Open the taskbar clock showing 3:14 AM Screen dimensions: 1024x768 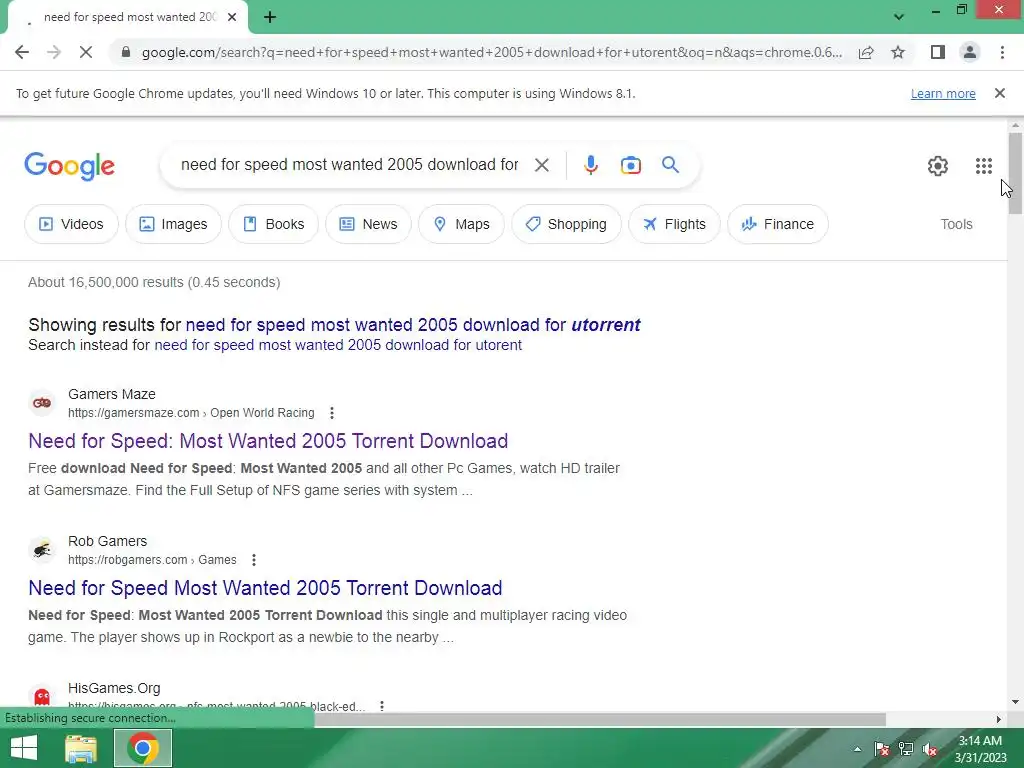click(x=980, y=749)
